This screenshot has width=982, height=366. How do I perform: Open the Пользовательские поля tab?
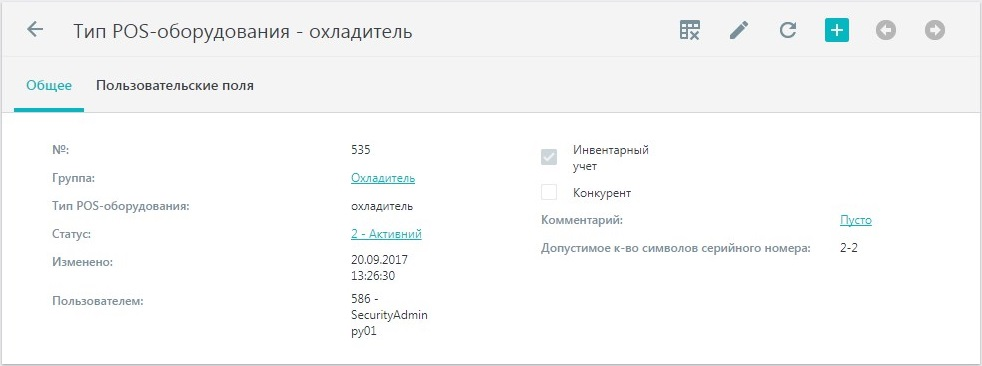coord(175,86)
